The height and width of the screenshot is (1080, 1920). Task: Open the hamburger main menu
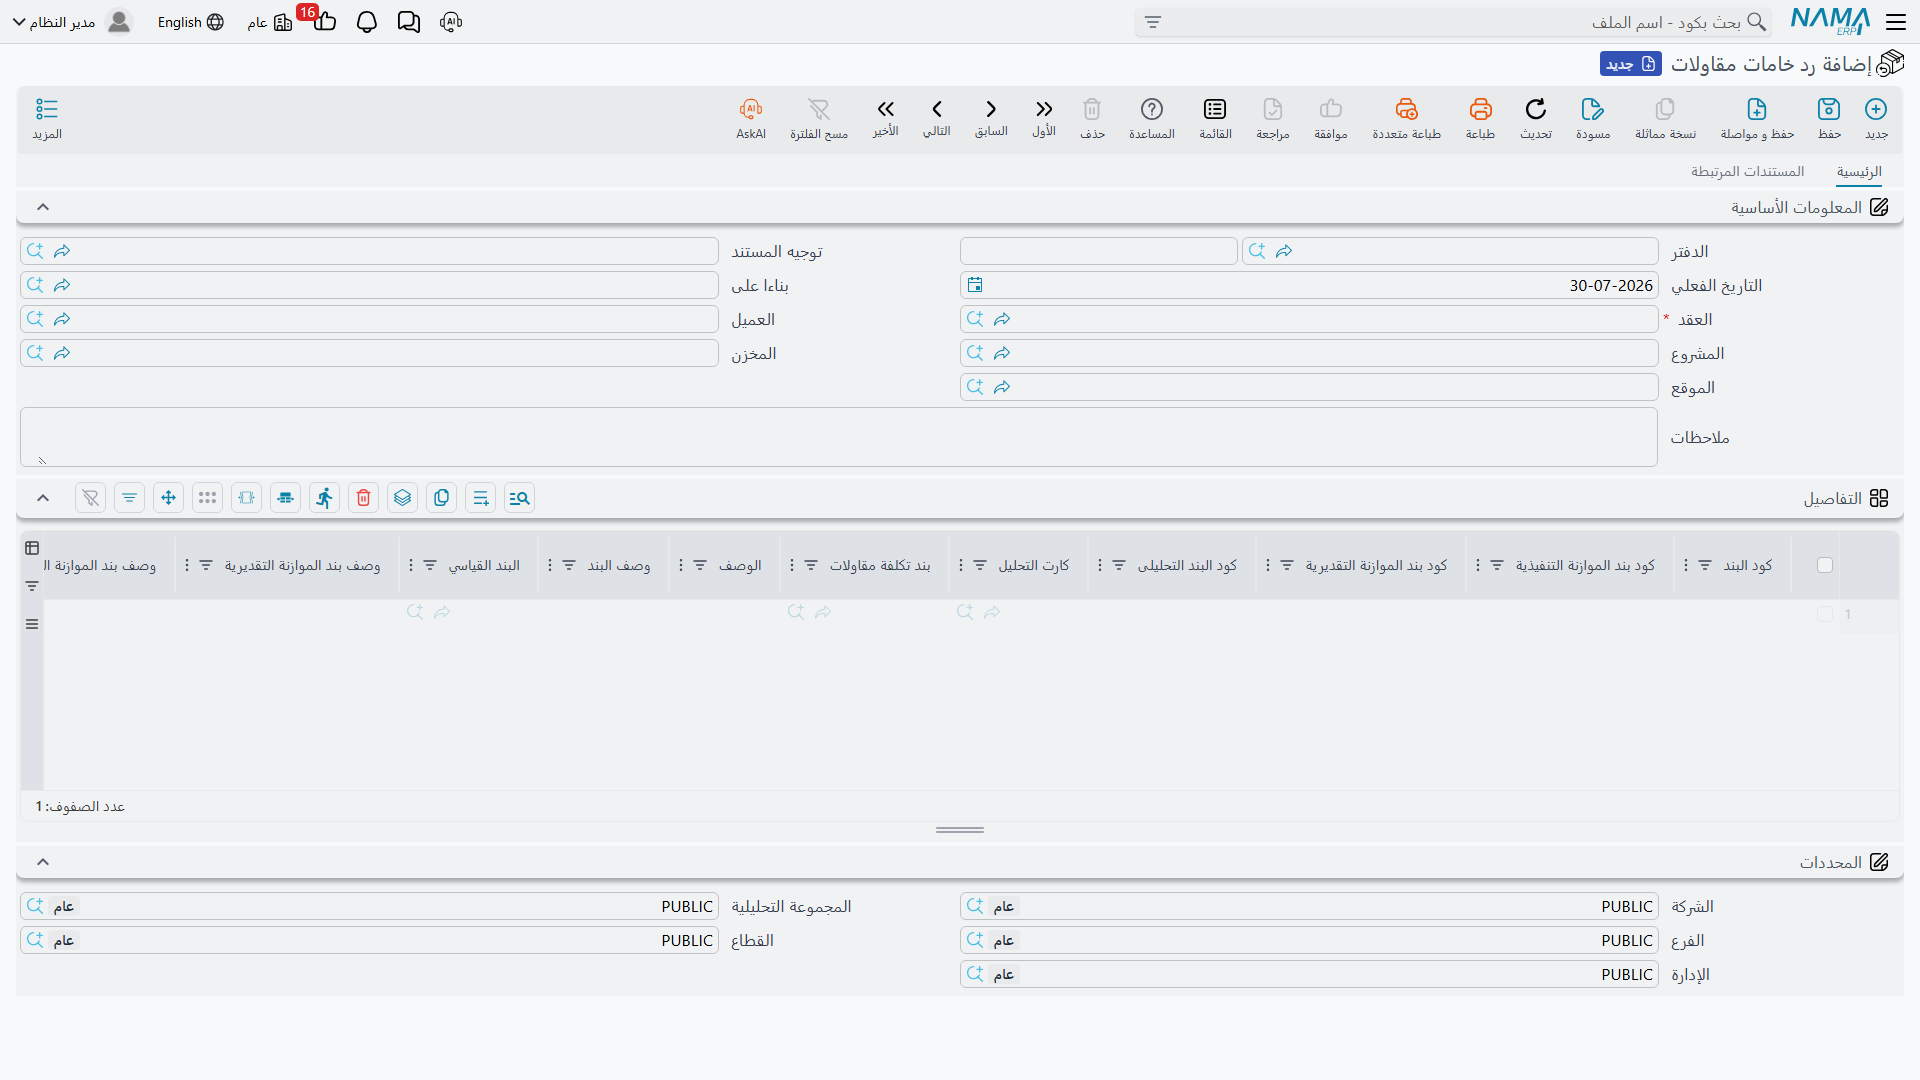click(x=1896, y=22)
